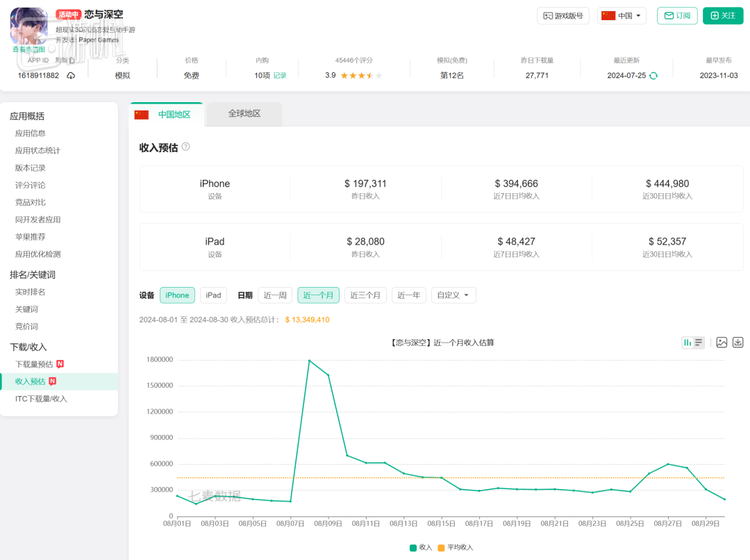Image resolution: width=750 pixels, height=560 pixels.
Task: Click the red N badge beside 下载量预估
Action: click(60, 364)
